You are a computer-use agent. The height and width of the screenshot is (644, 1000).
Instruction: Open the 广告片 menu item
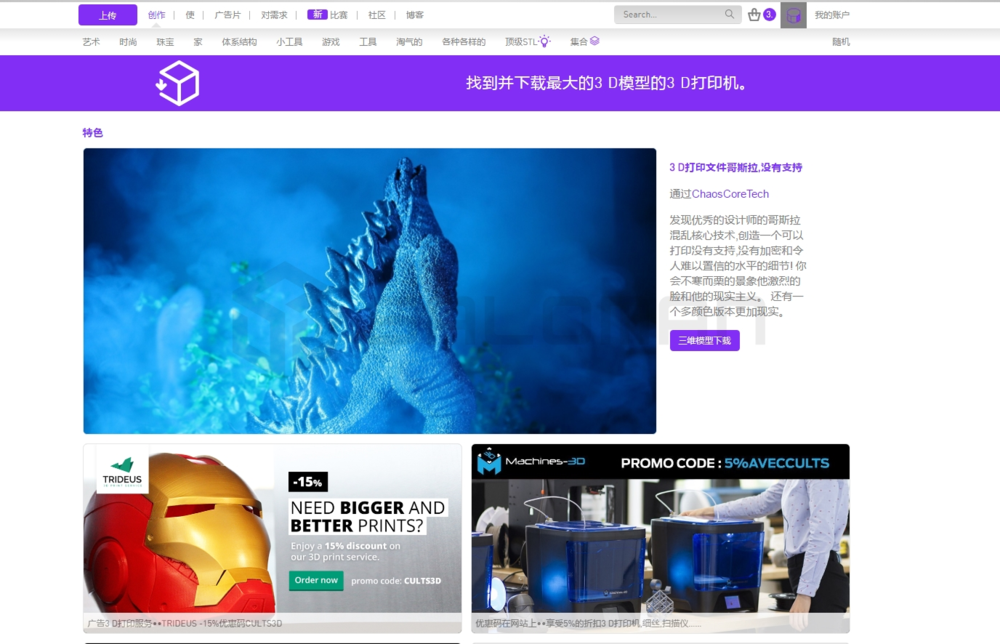[x=228, y=15]
